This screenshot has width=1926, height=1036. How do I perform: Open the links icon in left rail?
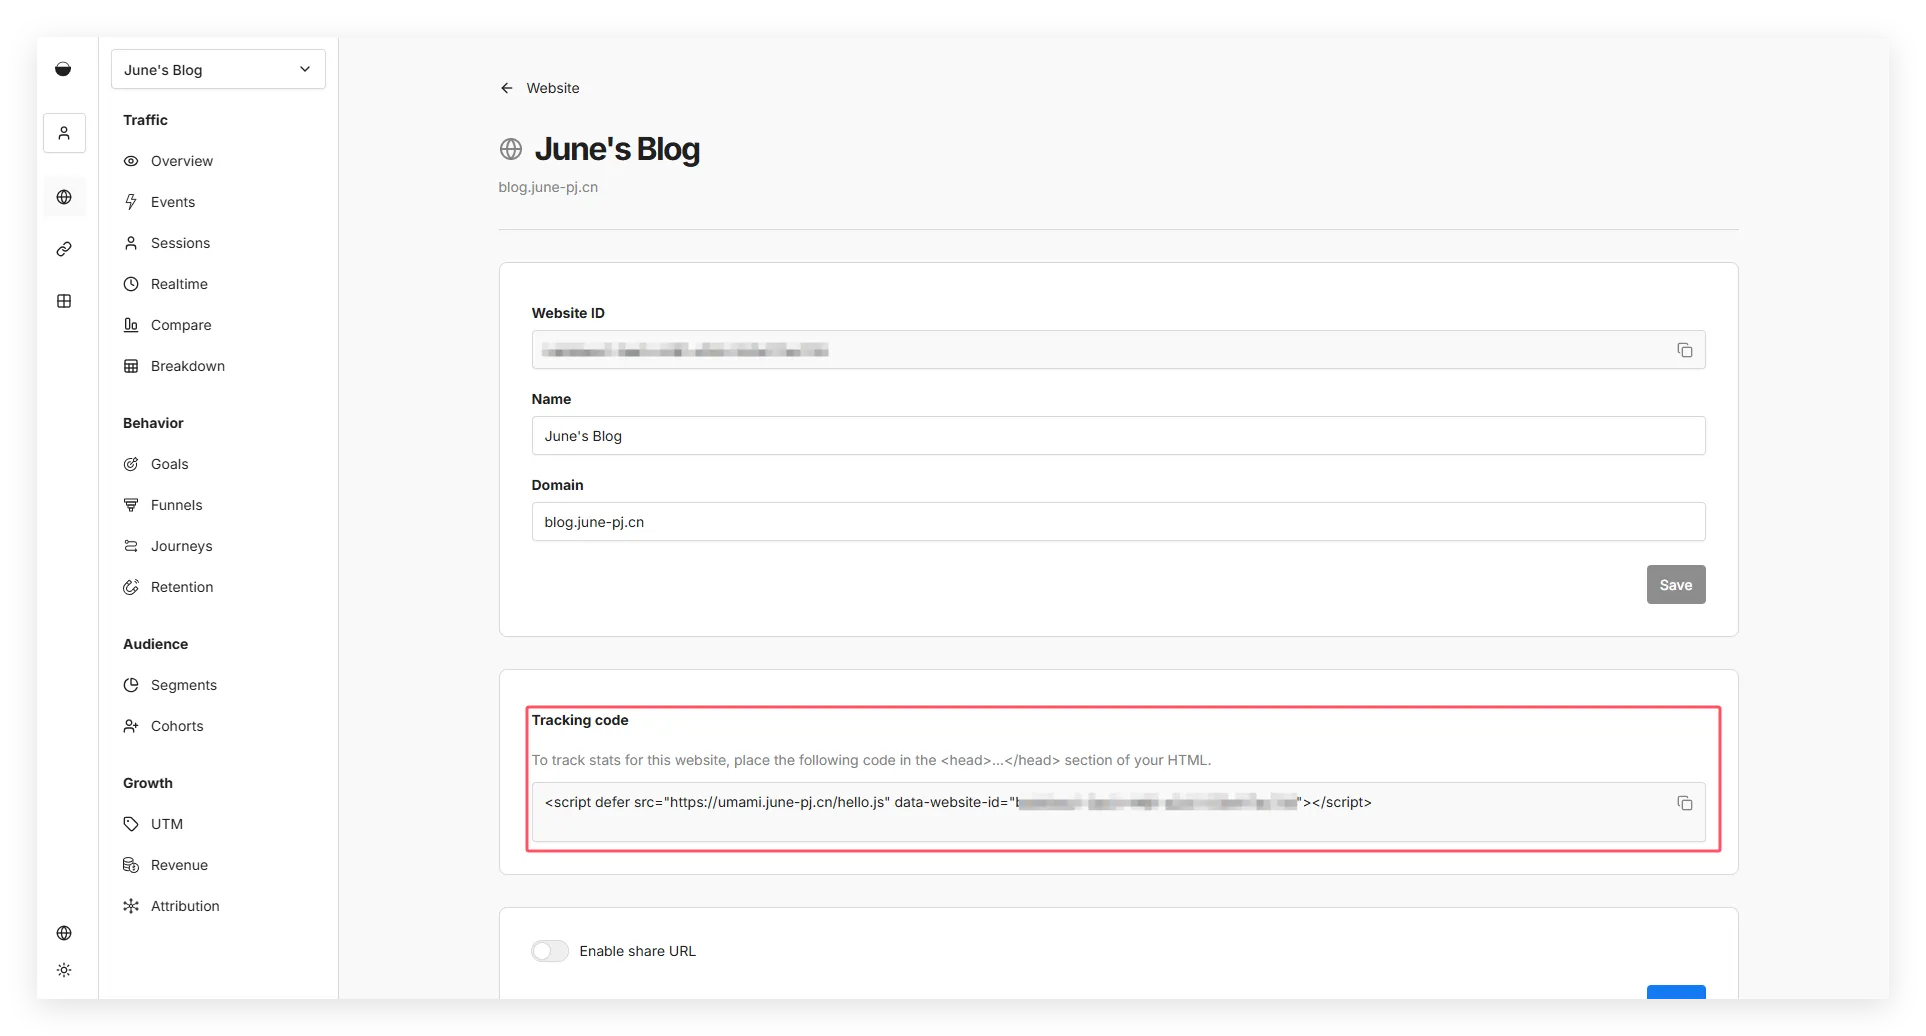pyautogui.click(x=64, y=249)
